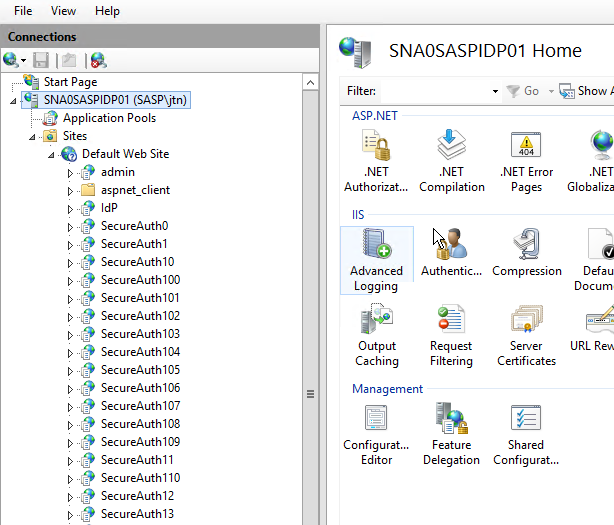This screenshot has width=614, height=525.
Task: Open the Help menu
Action: pos(107,11)
